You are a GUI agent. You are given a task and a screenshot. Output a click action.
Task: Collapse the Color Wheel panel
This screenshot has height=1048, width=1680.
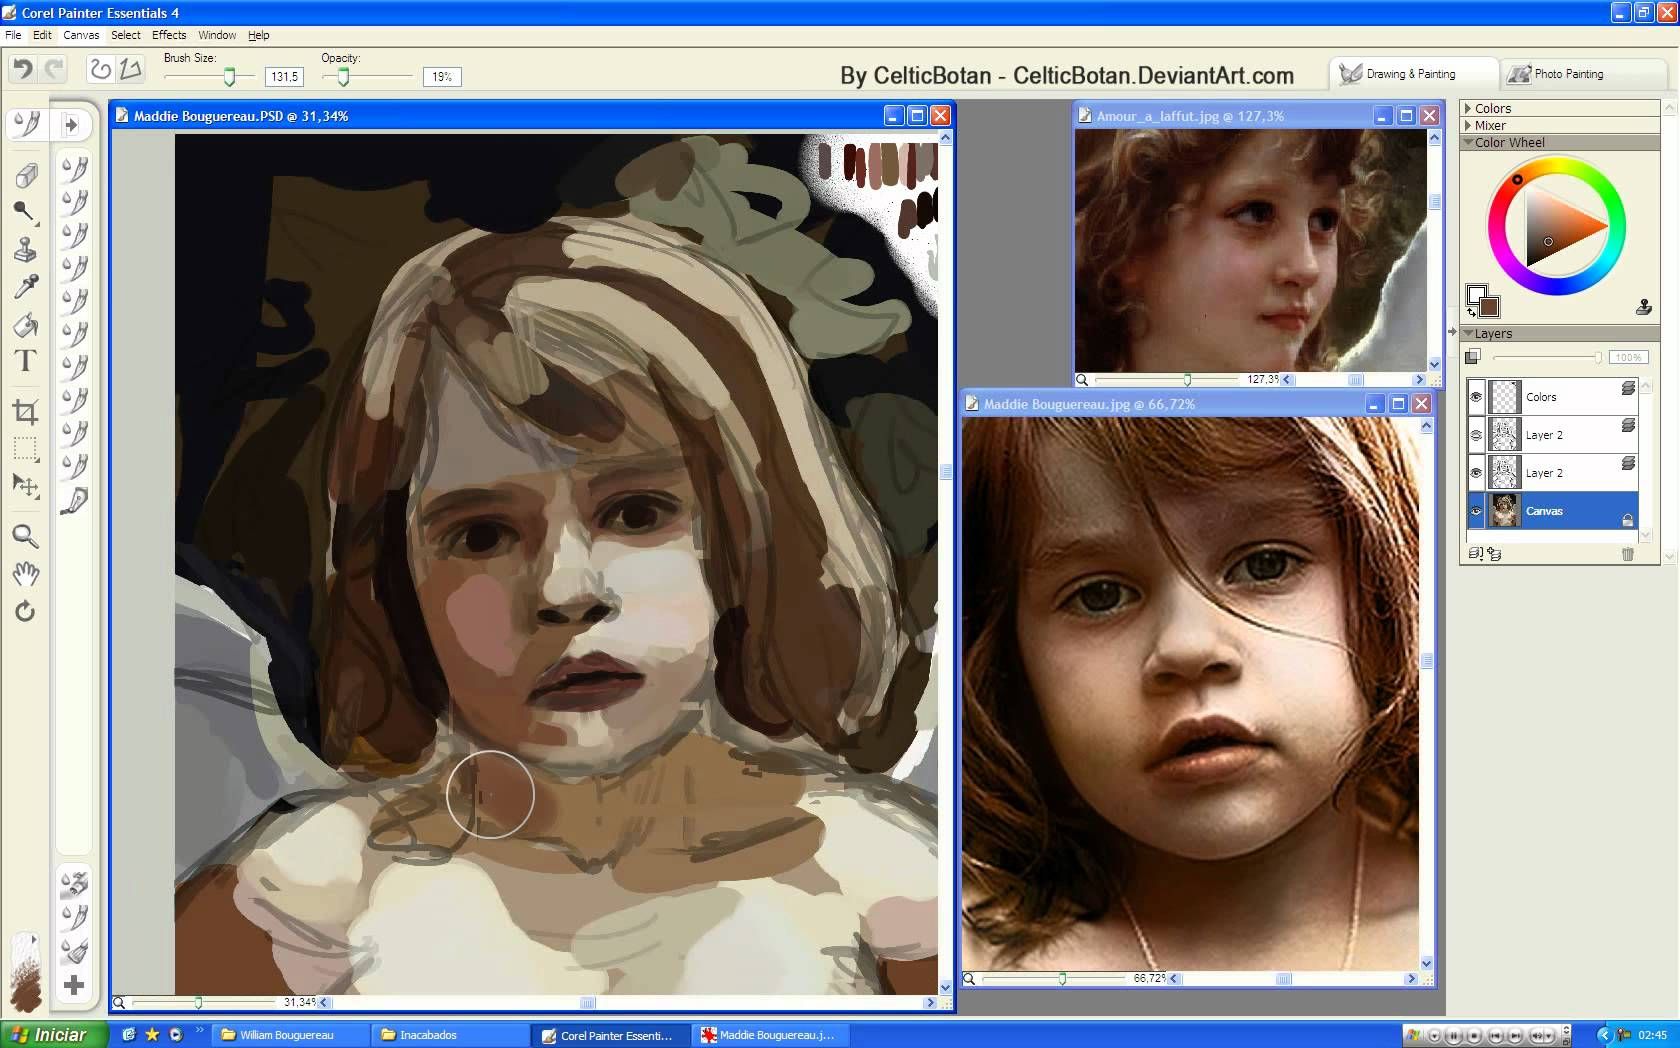[x=1468, y=142]
